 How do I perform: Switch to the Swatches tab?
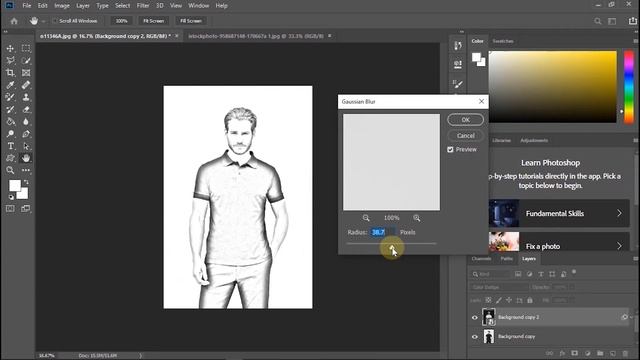(503, 41)
